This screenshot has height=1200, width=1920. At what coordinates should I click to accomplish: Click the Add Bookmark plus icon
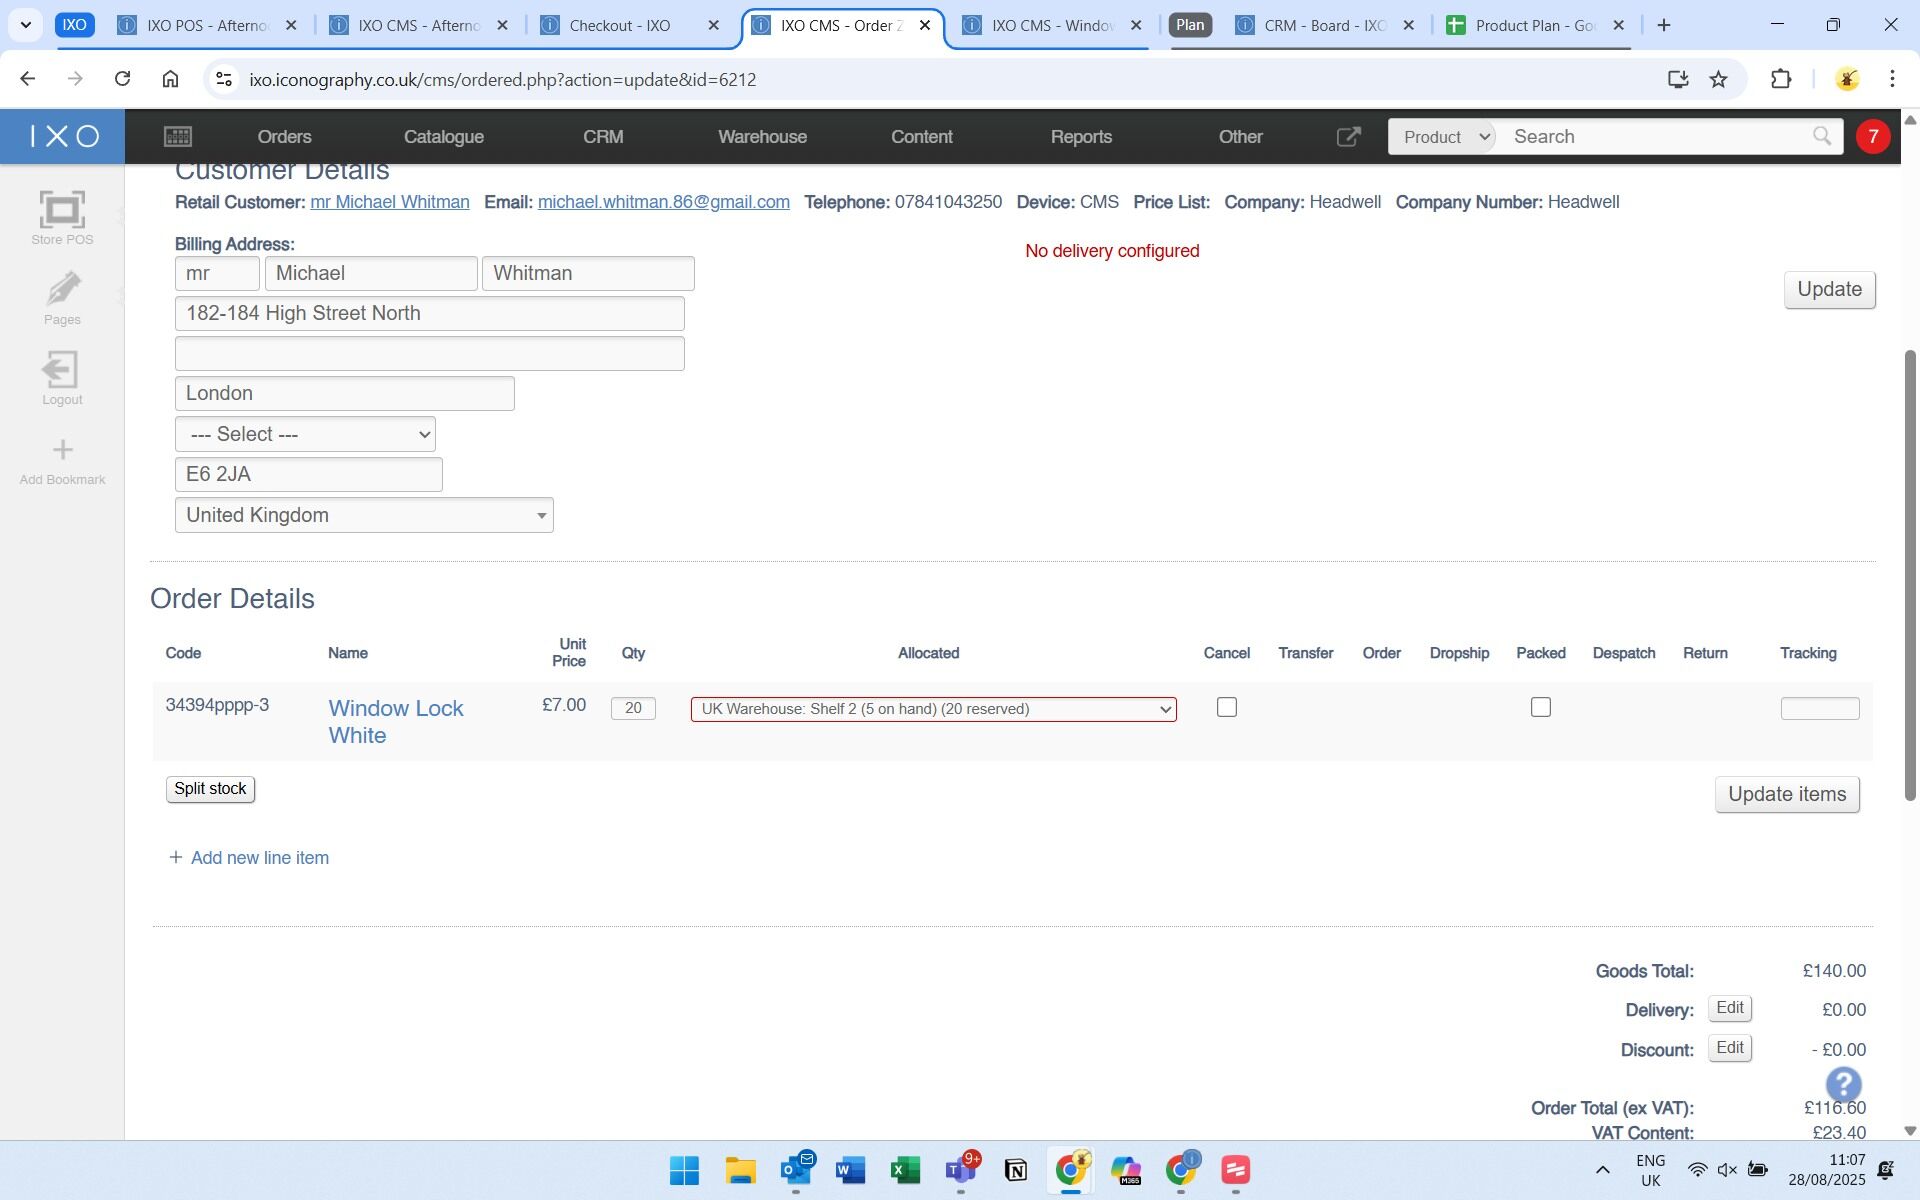tap(62, 450)
